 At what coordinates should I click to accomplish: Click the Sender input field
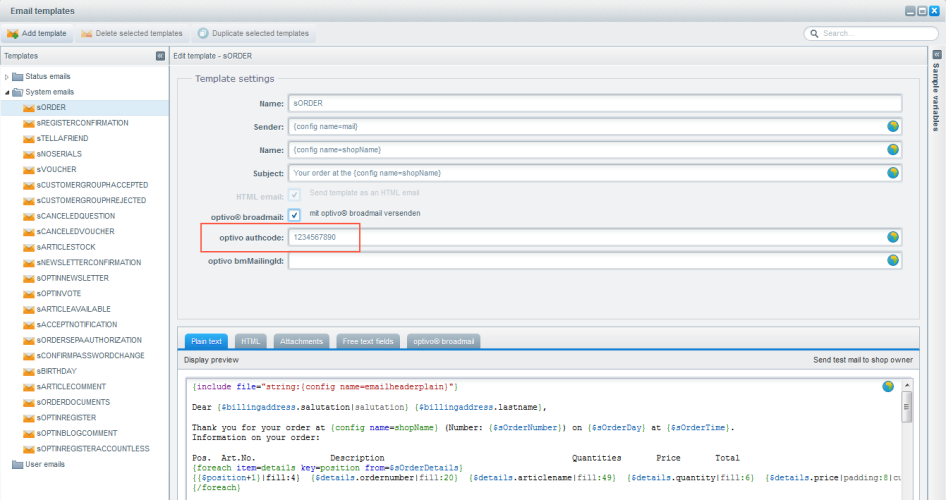tap(595, 127)
